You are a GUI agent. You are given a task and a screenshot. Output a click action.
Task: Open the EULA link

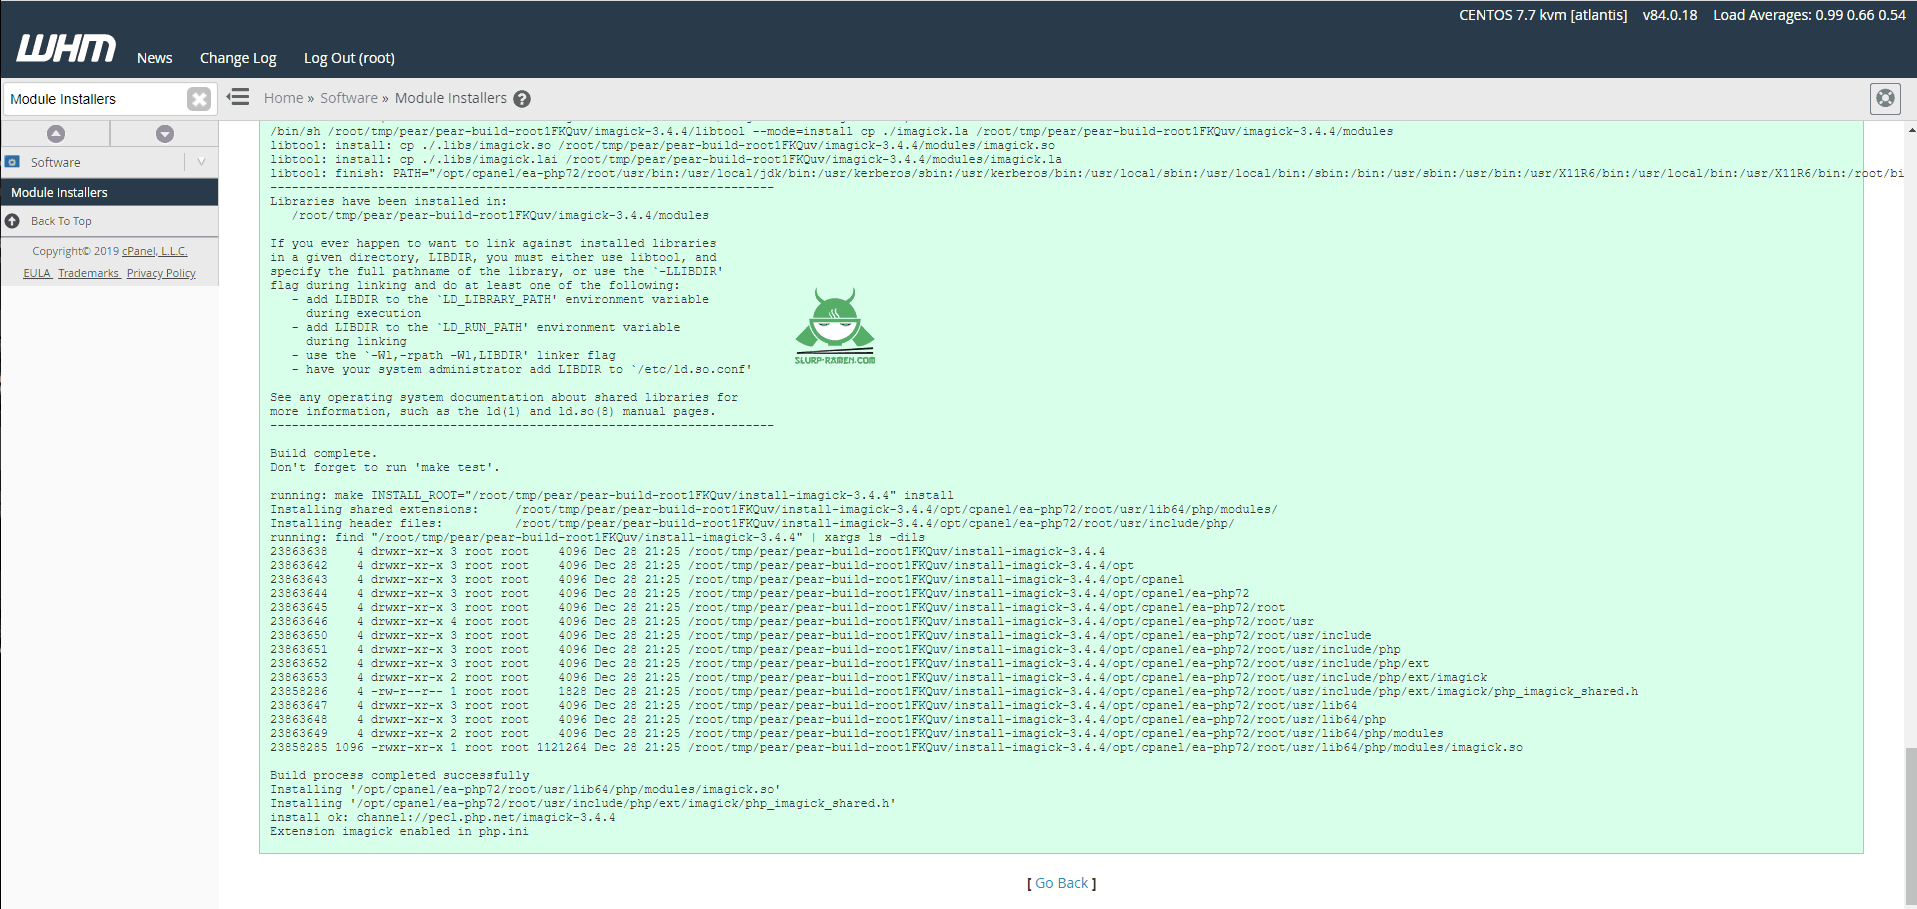click(37, 273)
